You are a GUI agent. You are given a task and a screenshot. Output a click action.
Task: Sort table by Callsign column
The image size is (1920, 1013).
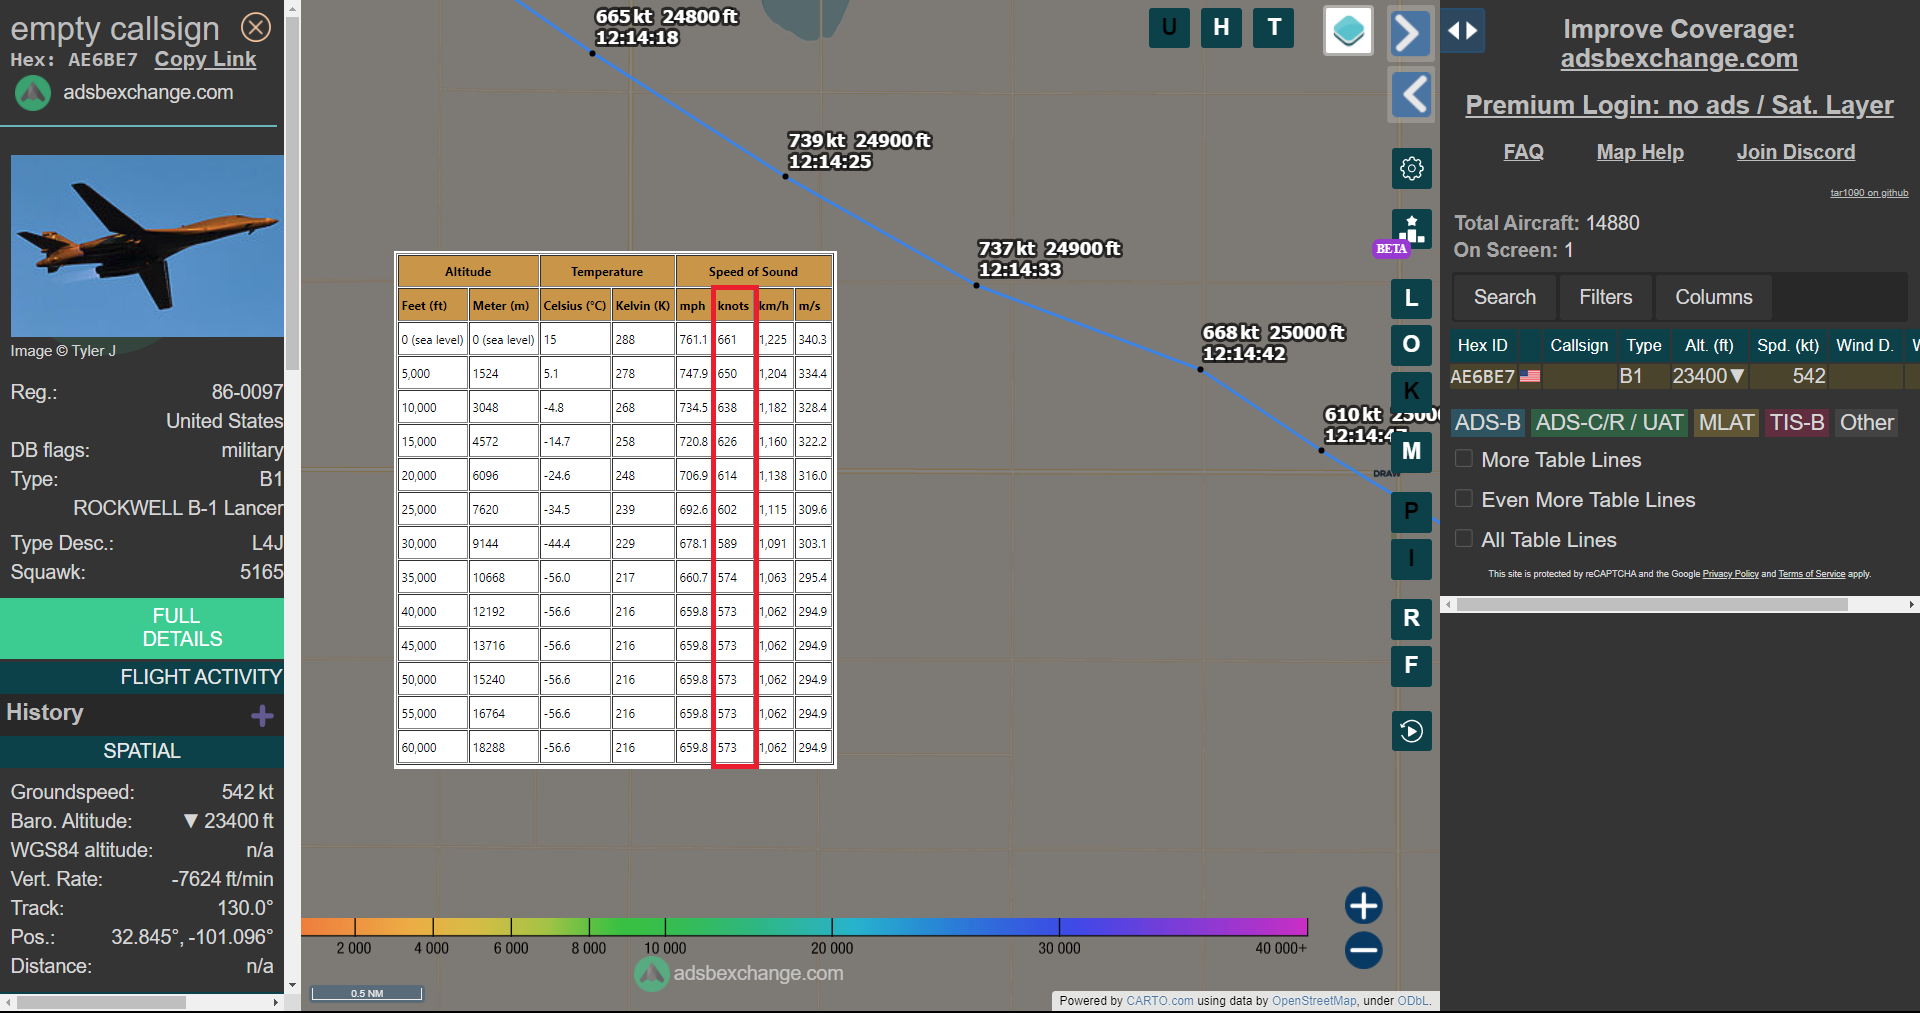(1579, 345)
